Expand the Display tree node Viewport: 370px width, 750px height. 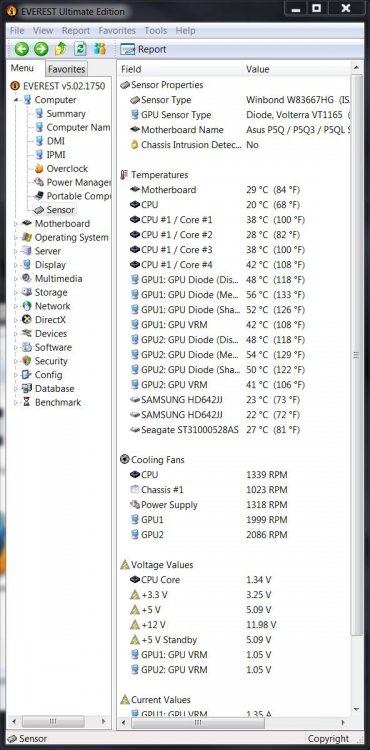pos(16,265)
